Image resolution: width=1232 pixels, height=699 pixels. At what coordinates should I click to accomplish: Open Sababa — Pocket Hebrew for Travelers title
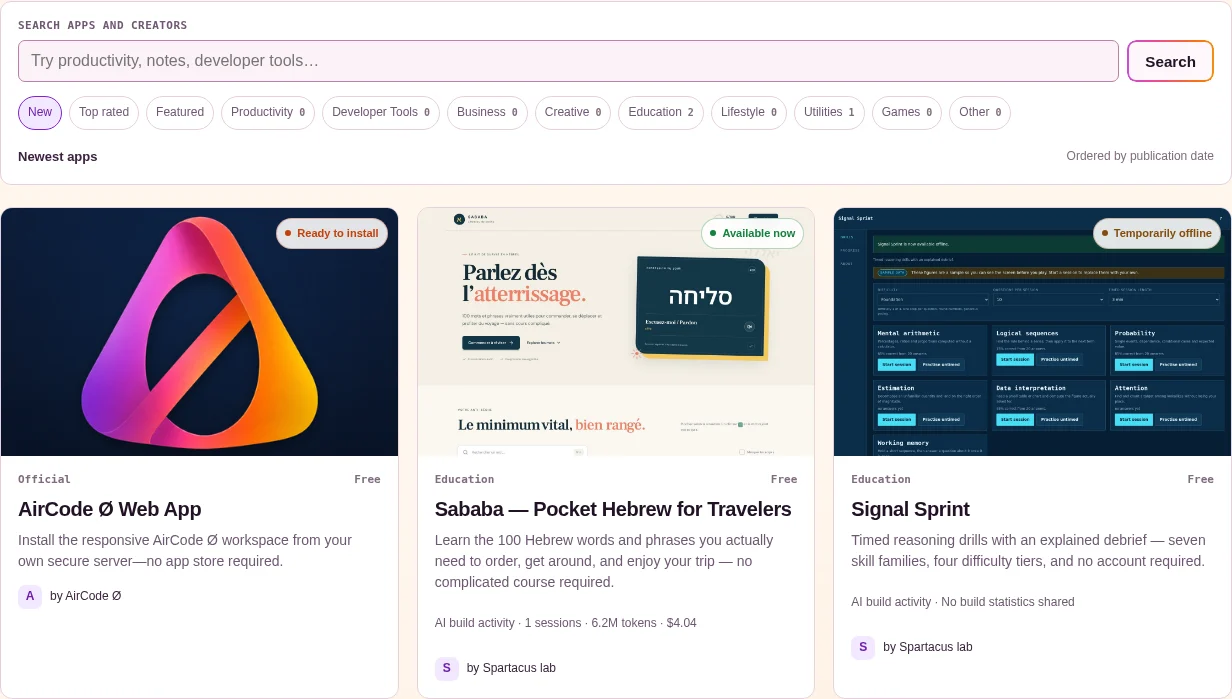(x=613, y=509)
